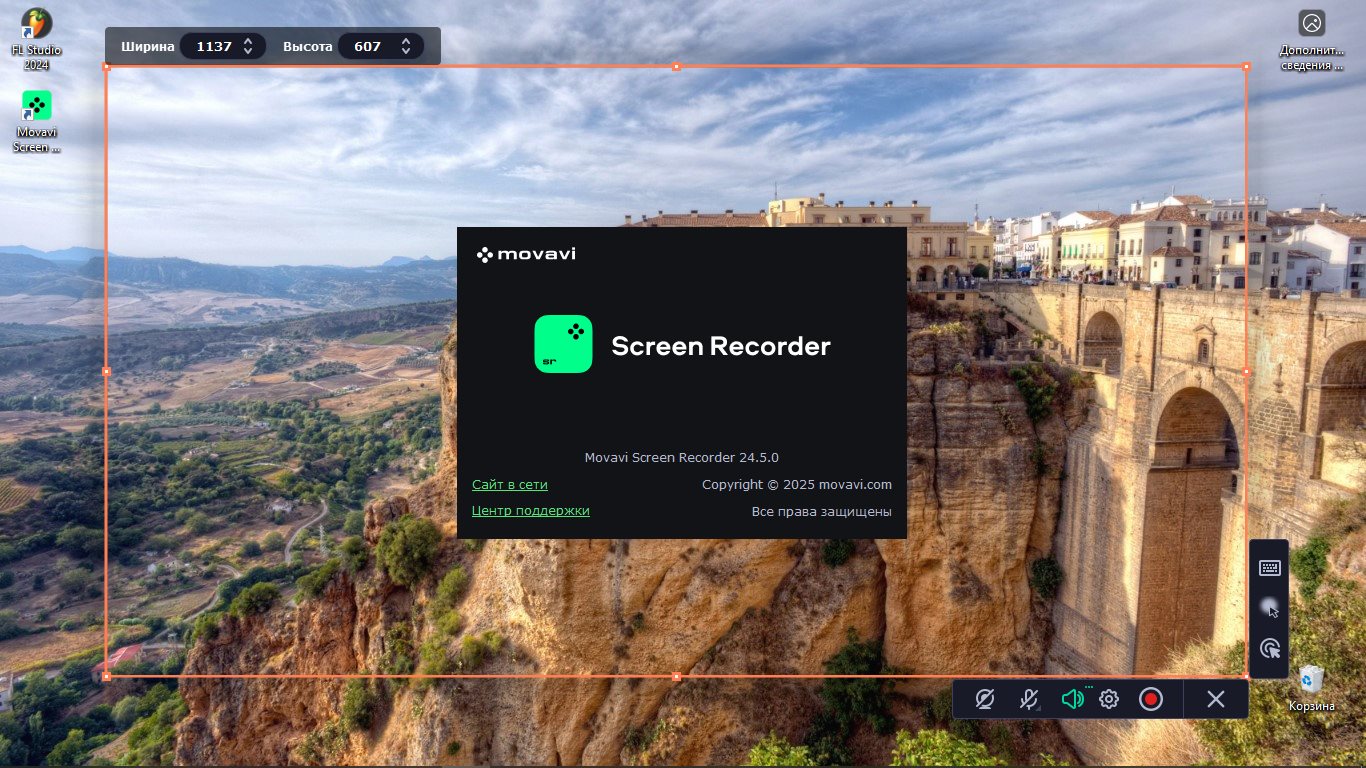This screenshot has width=1366, height=768.
Task: Select the Корзина recycle bin icon
Action: pos(1311,688)
